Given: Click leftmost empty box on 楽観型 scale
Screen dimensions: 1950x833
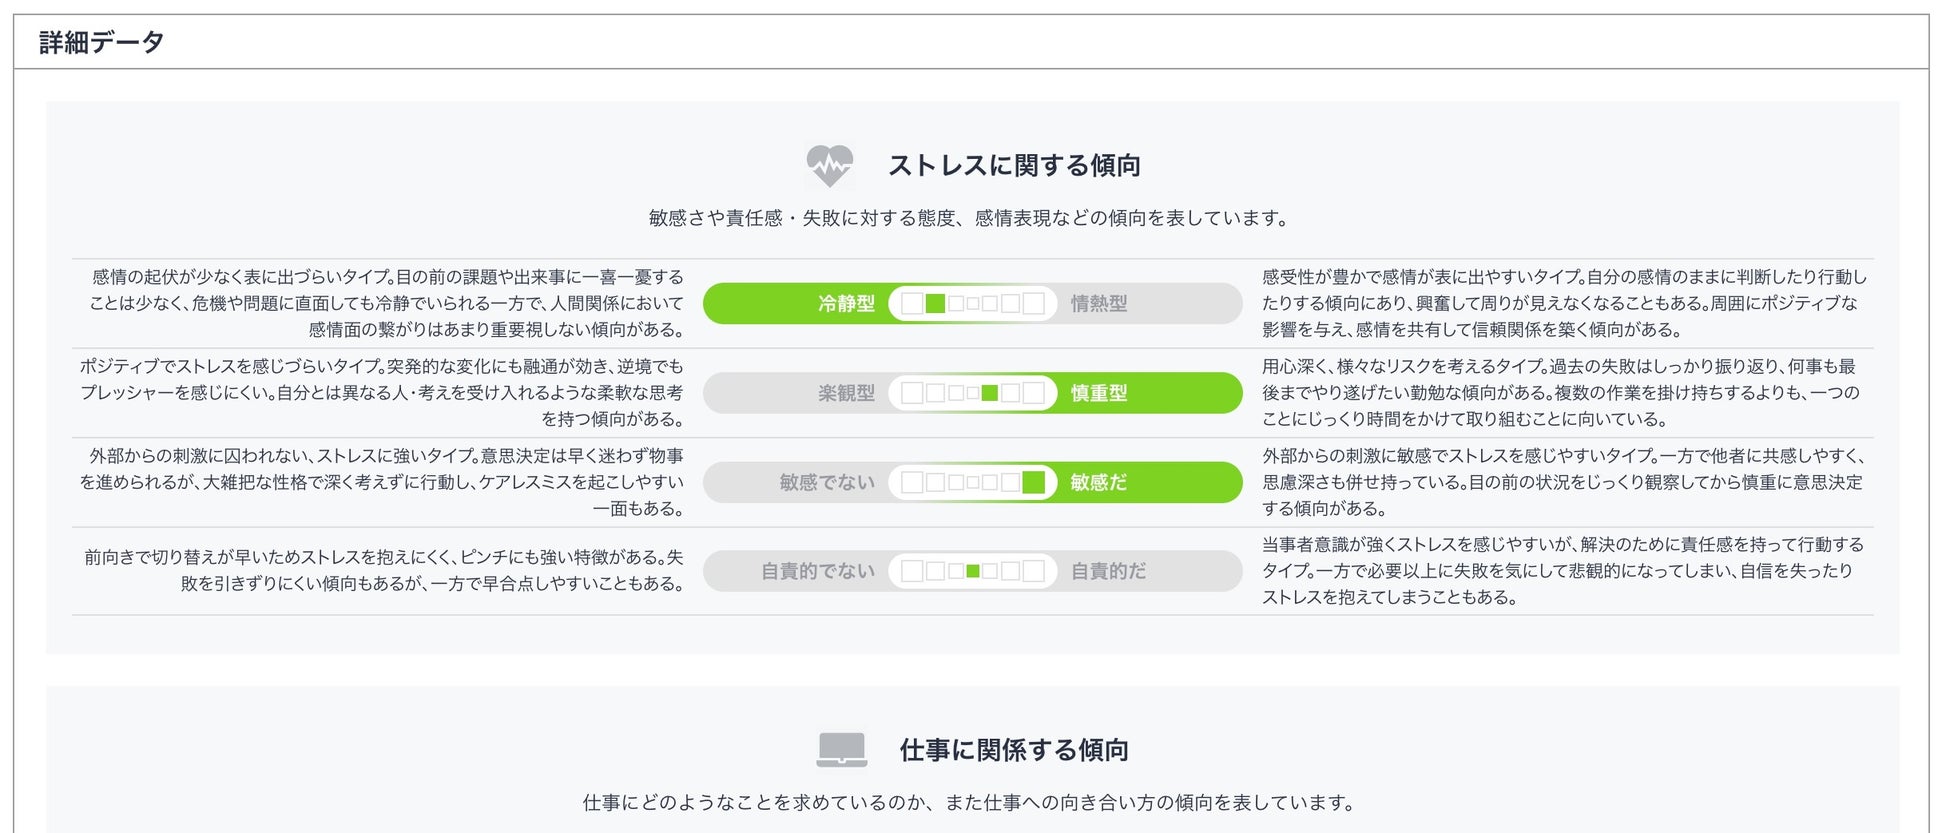Looking at the screenshot, I should click(x=912, y=393).
